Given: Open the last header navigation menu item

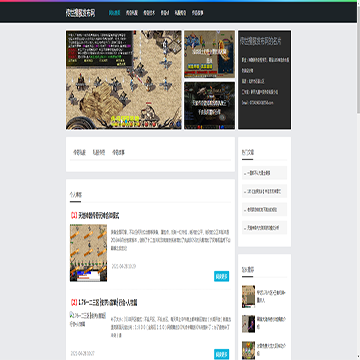Looking at the screenshot, I should [x=197, y=13].
